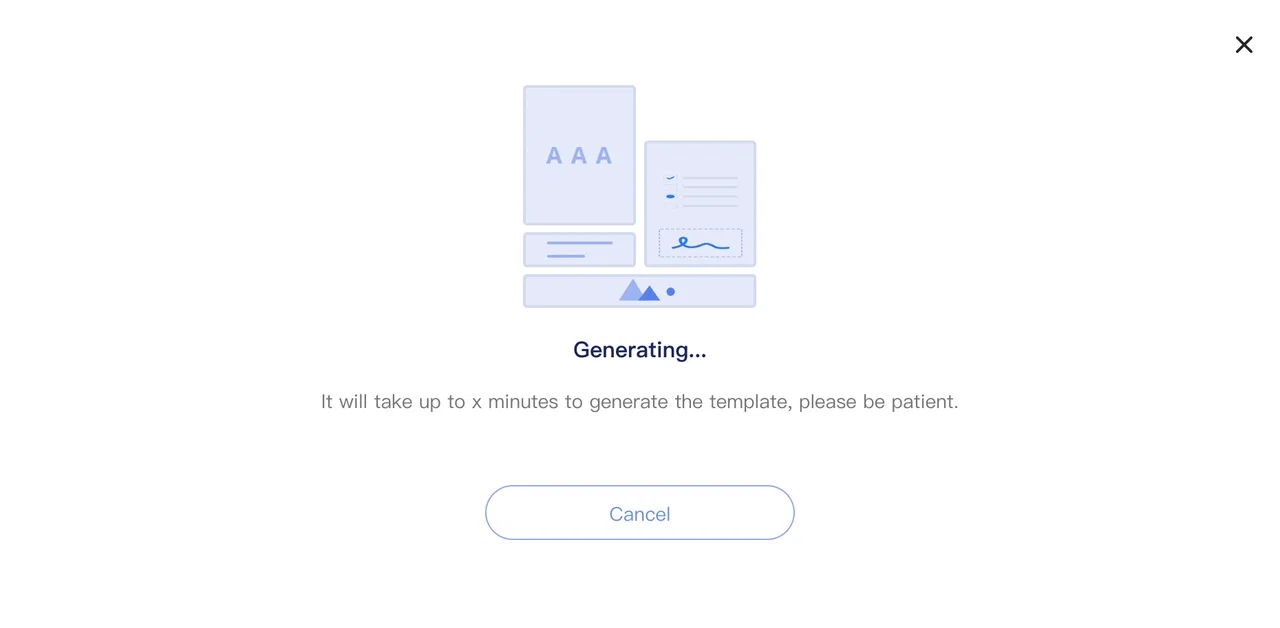
Task: Click the signature scribble box
Action: [700, 243]
